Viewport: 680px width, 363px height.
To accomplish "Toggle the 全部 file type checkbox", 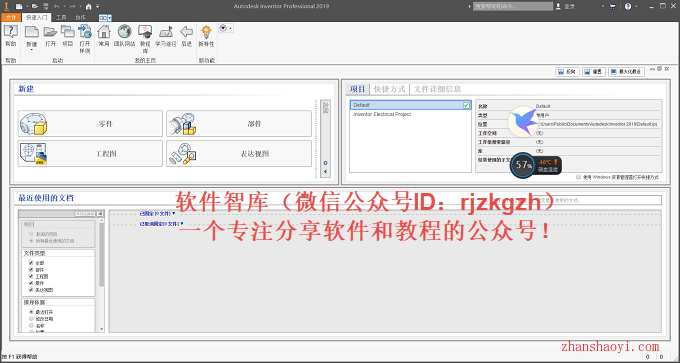I will [31, 263].
